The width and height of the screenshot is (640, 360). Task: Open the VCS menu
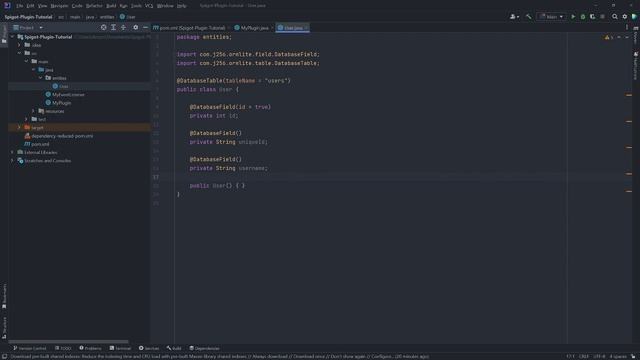coord(149,6)
